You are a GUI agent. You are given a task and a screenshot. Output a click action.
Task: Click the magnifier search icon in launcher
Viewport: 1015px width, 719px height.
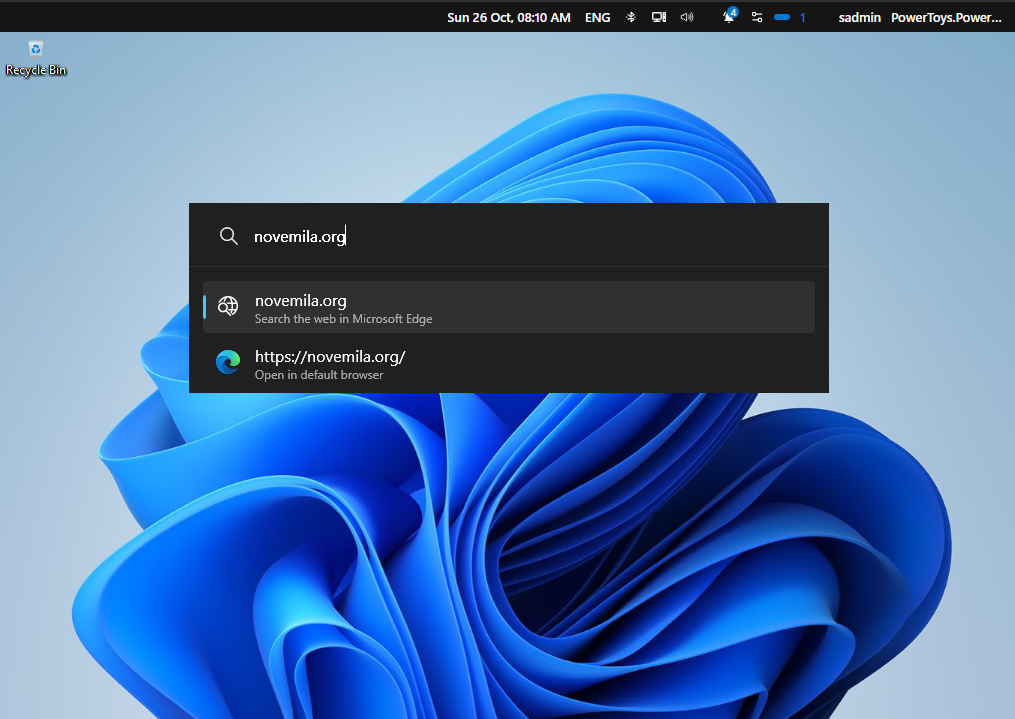[x=229, y=236]
